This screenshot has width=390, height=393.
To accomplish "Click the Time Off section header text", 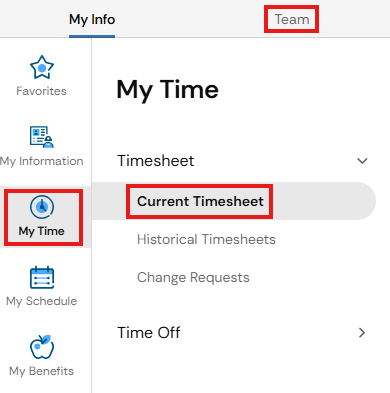I will [149, 333].
